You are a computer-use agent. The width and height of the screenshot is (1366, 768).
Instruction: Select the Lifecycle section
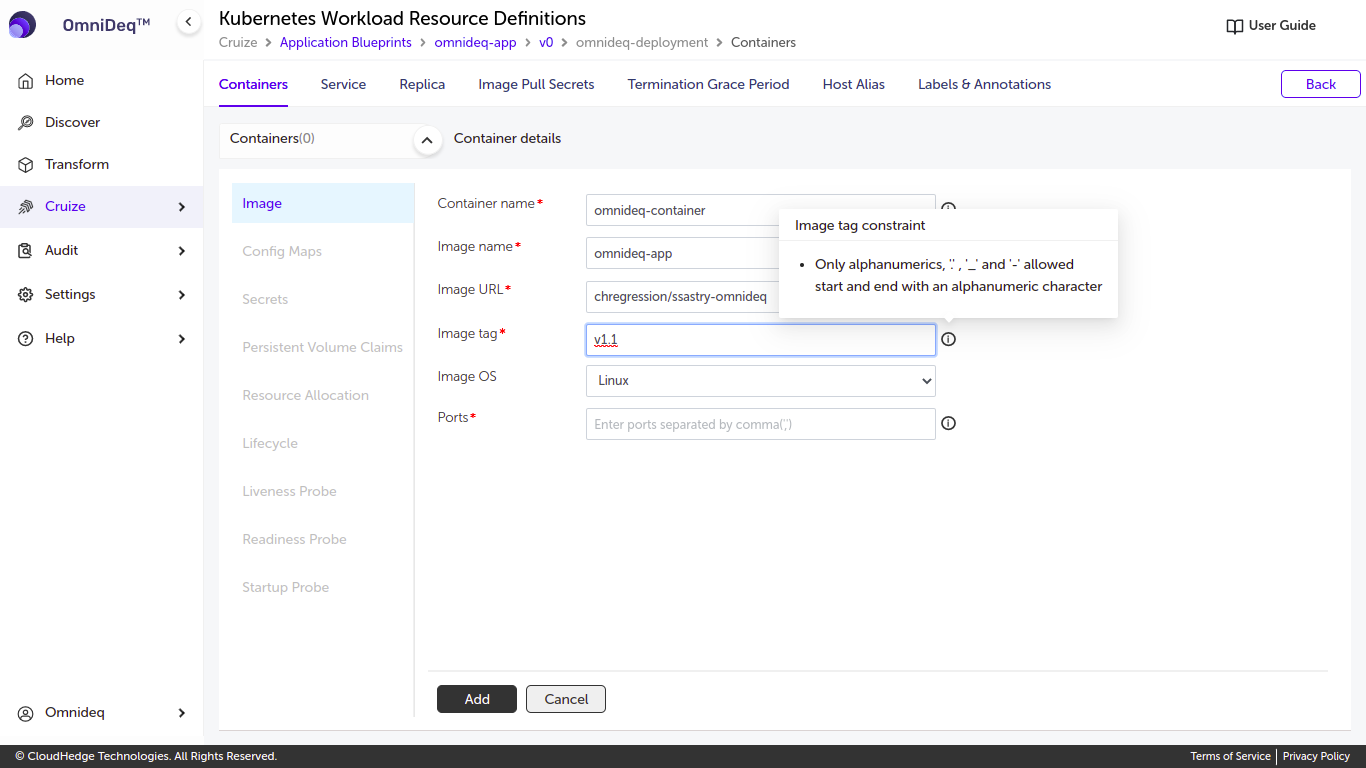(x=323, y=443)
